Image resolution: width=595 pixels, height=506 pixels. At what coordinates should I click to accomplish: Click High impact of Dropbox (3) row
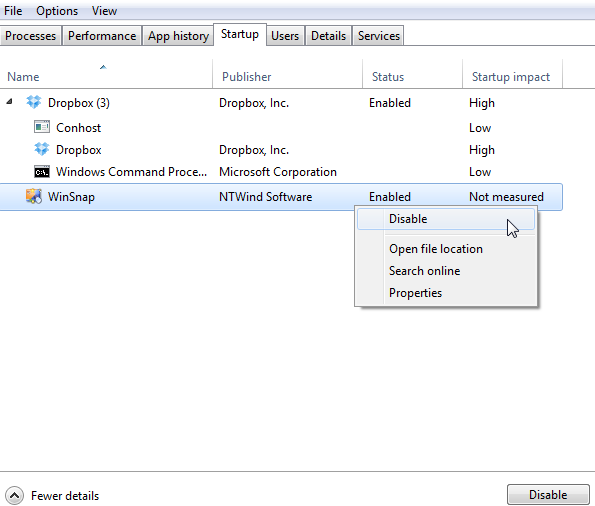coord(482,103)
